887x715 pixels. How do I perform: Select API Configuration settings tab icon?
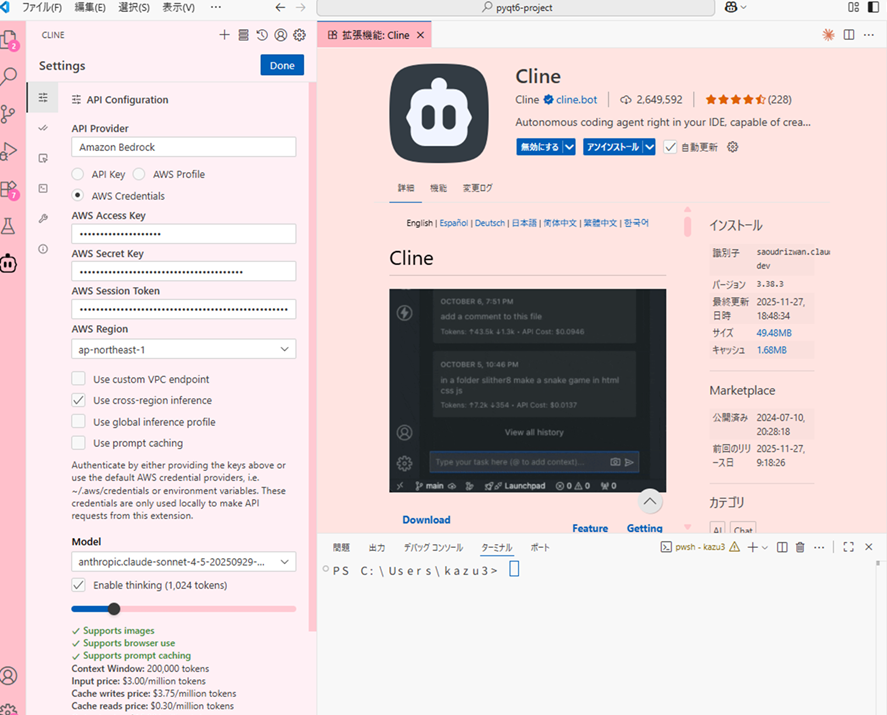43,97
